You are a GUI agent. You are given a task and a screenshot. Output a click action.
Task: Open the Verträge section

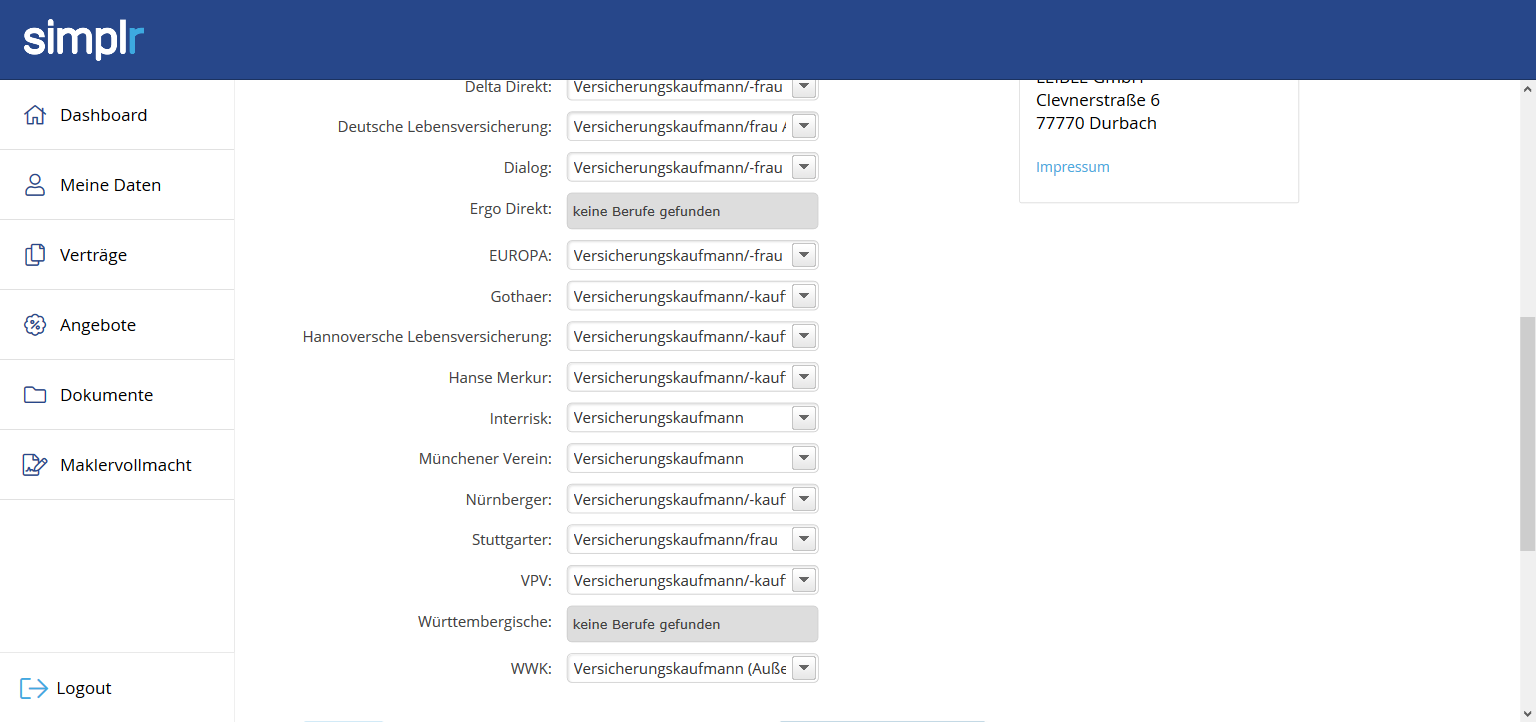[x=117, y=255]
